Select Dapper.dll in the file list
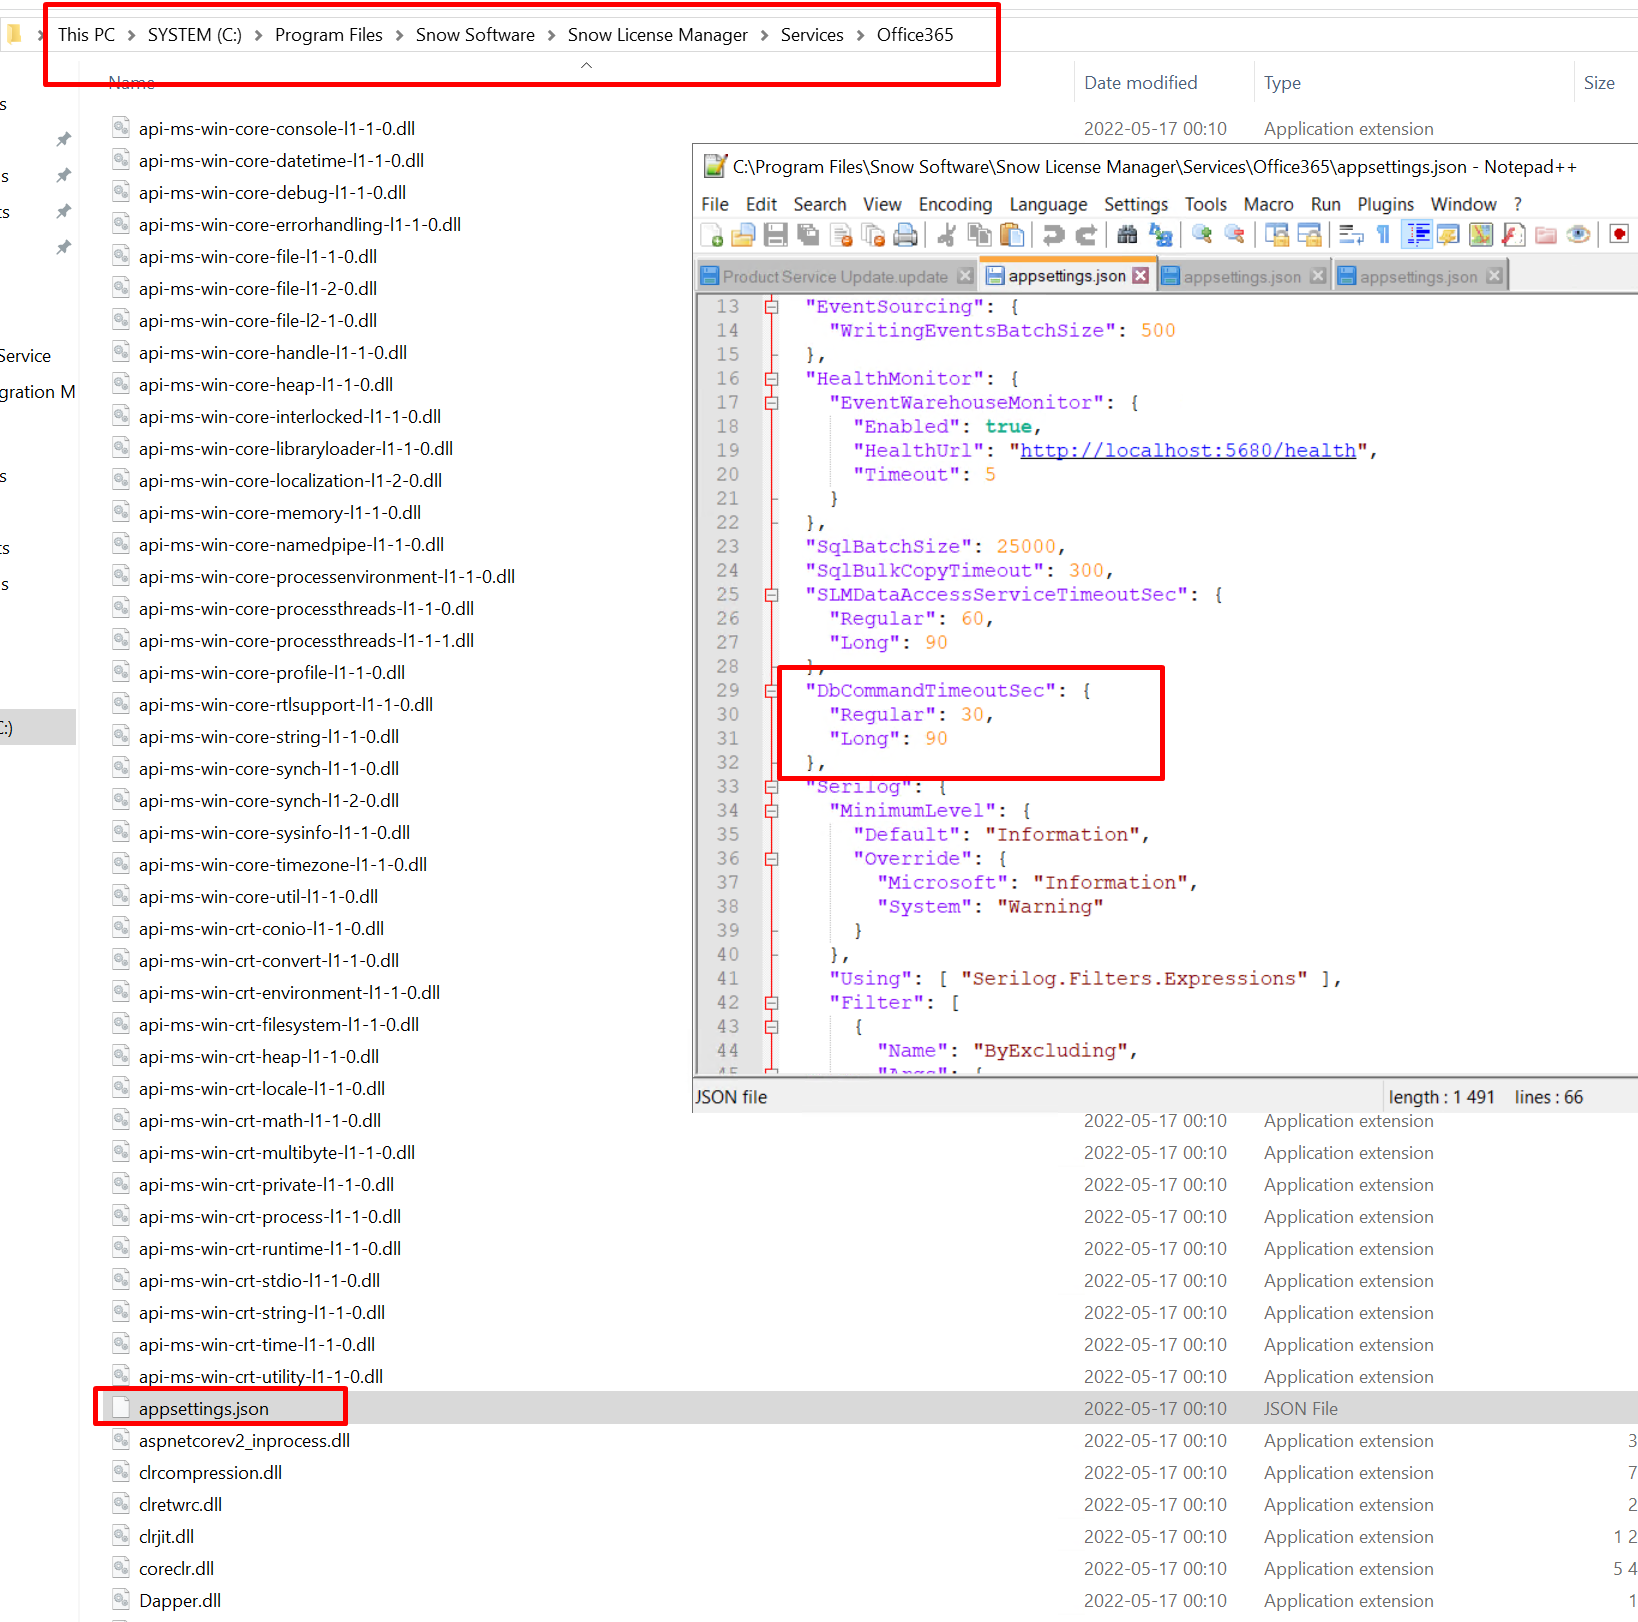This screenshot has width=1638, height=1622. point(180,1600)
